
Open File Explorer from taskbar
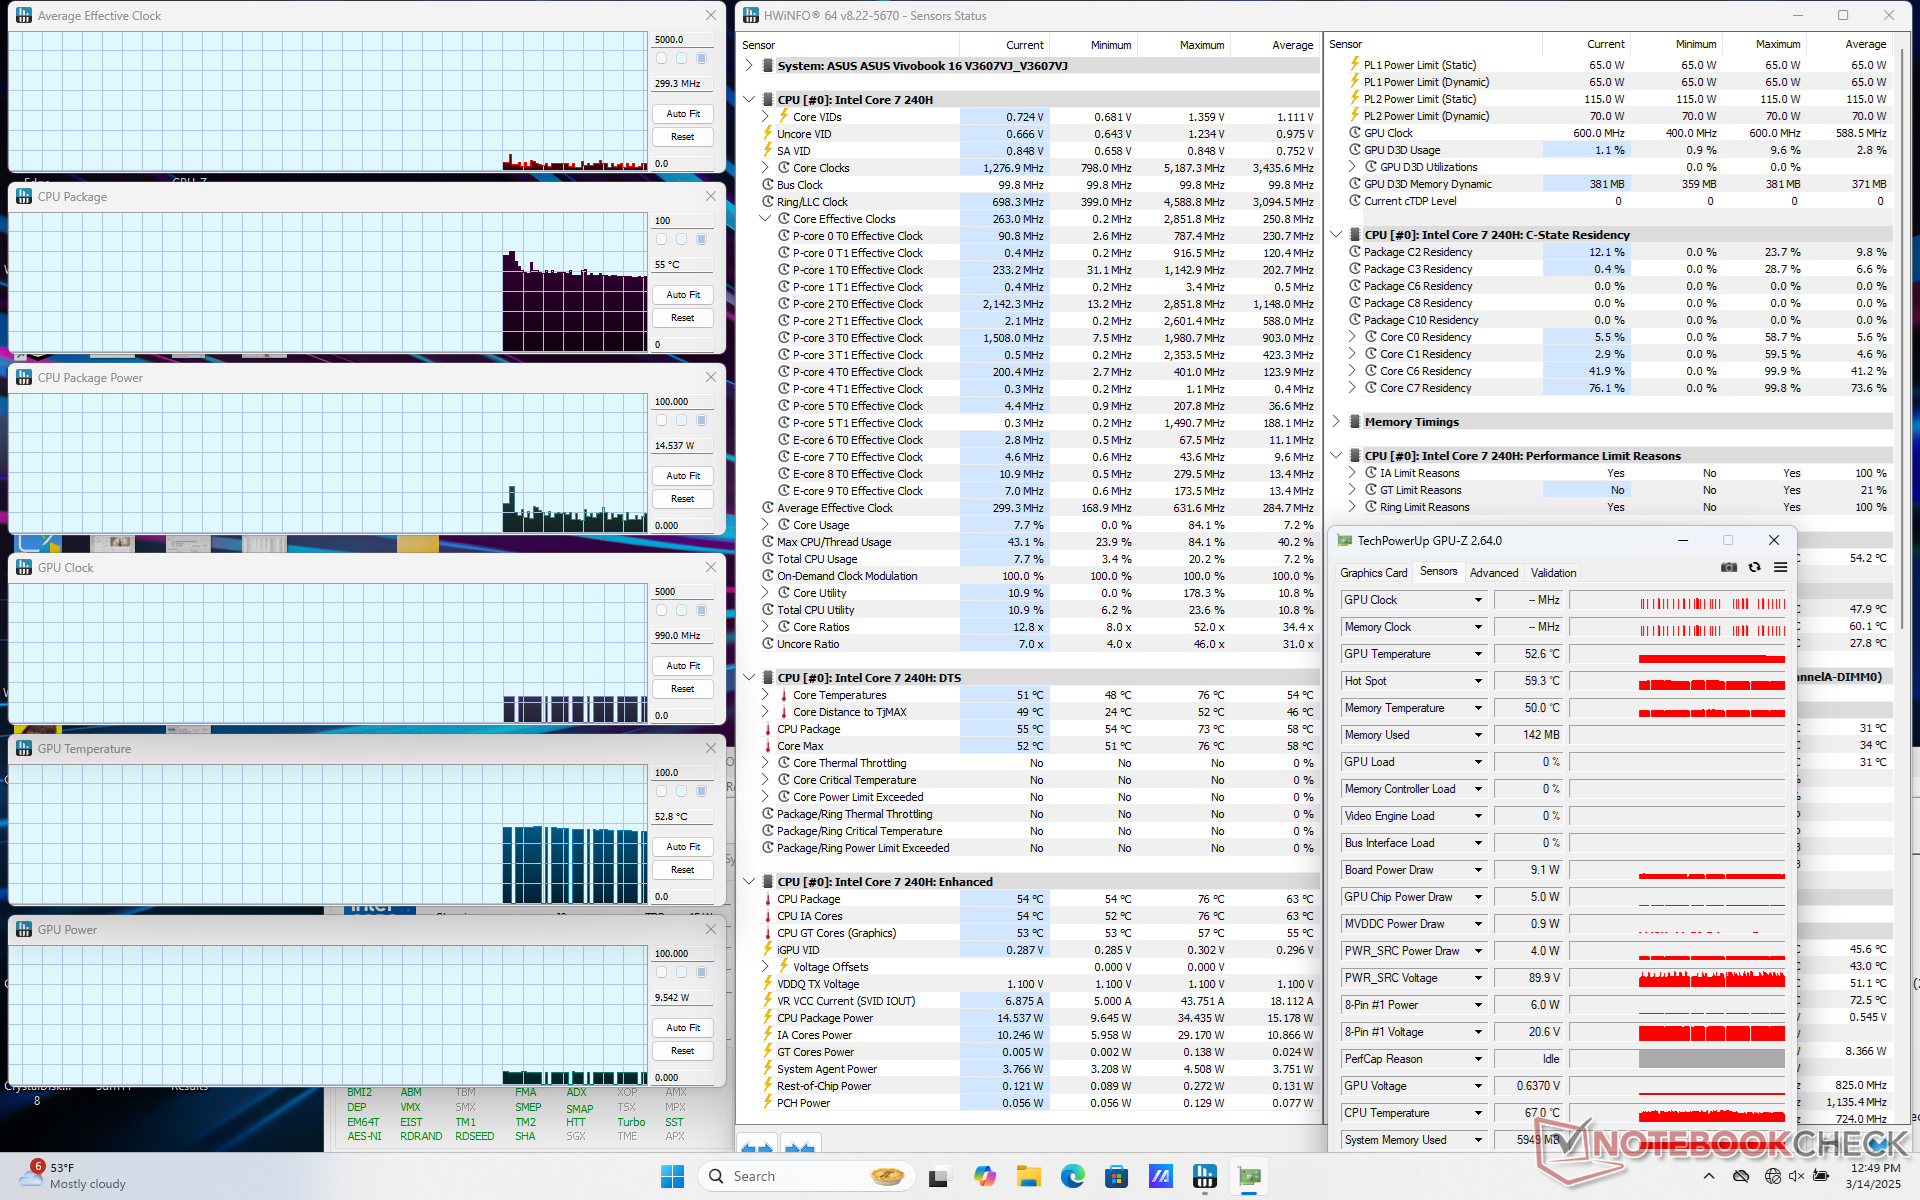(1029, 1176)
